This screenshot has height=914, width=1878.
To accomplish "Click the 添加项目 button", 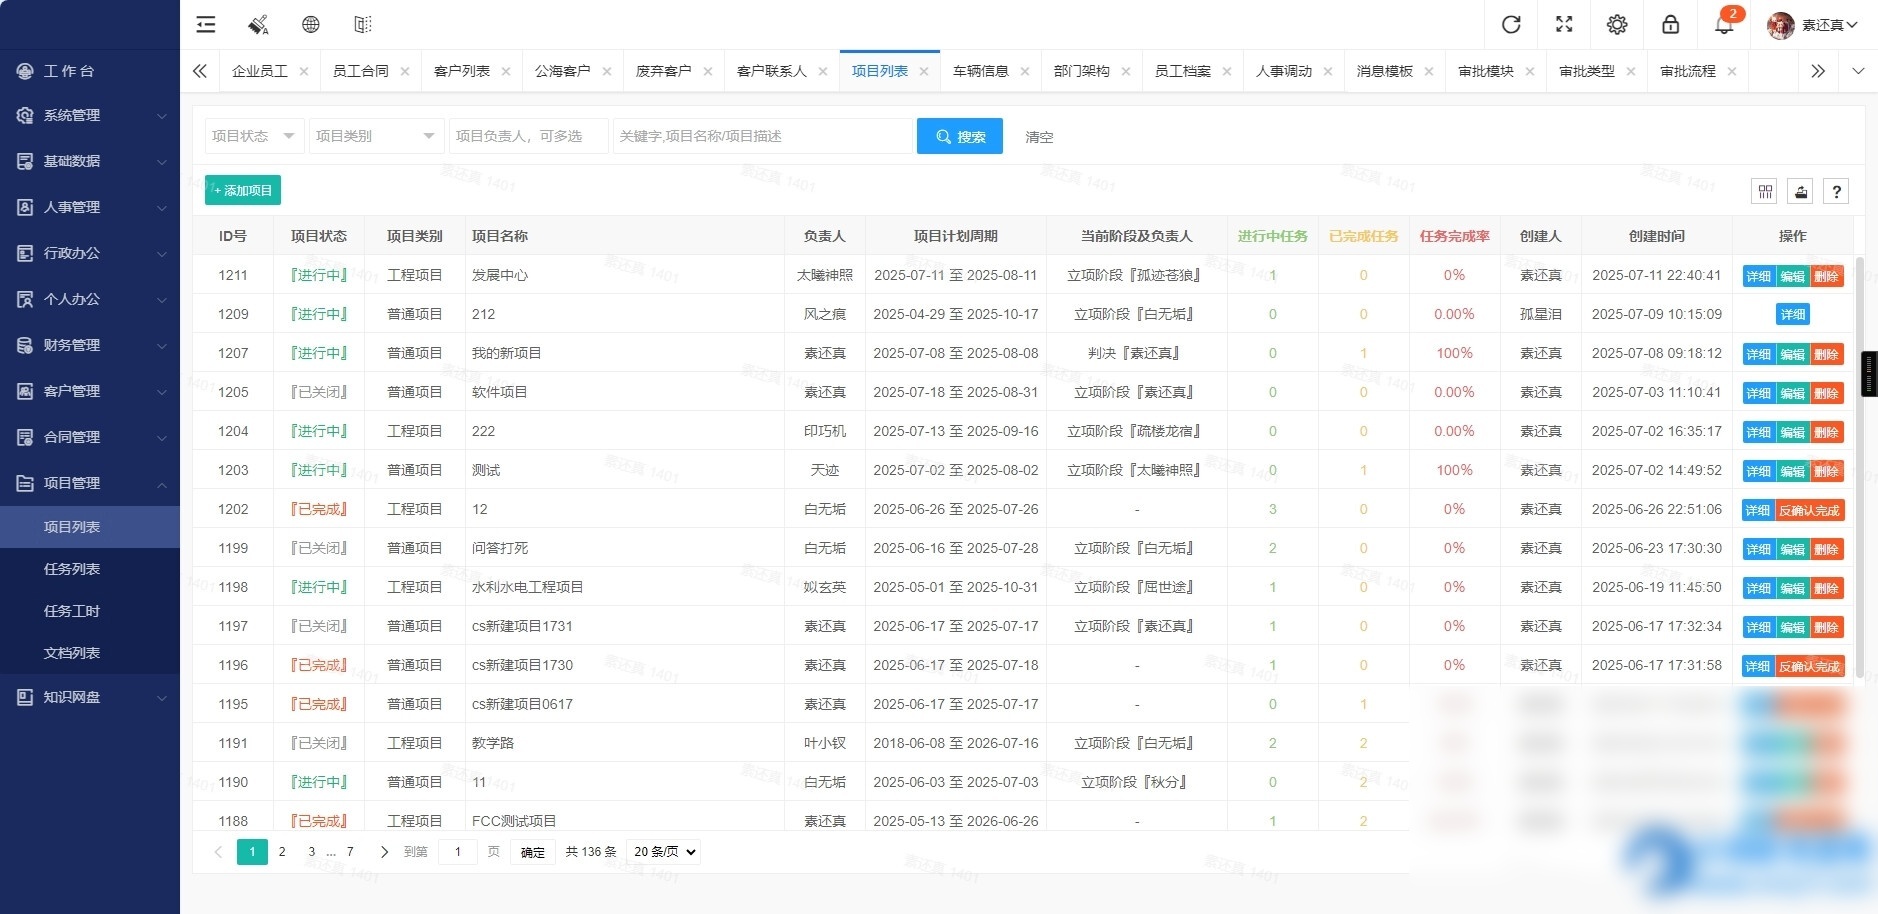I will (x=242, y=189).
